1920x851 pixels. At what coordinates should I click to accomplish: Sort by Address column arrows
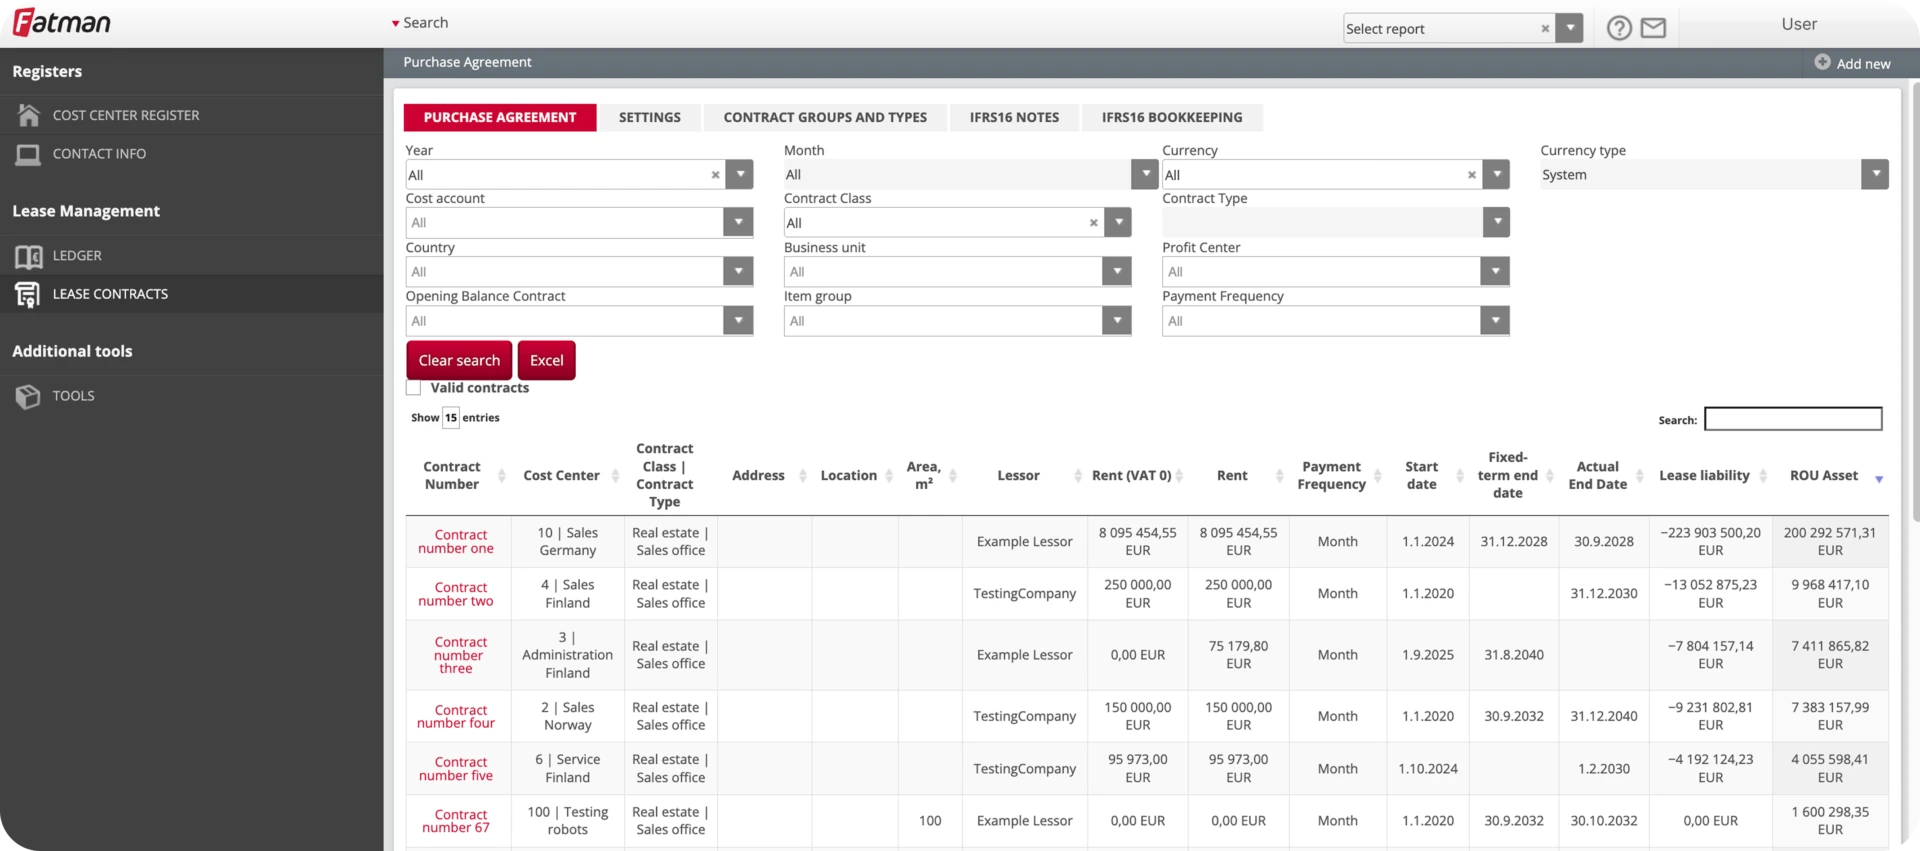click(802, 476)
